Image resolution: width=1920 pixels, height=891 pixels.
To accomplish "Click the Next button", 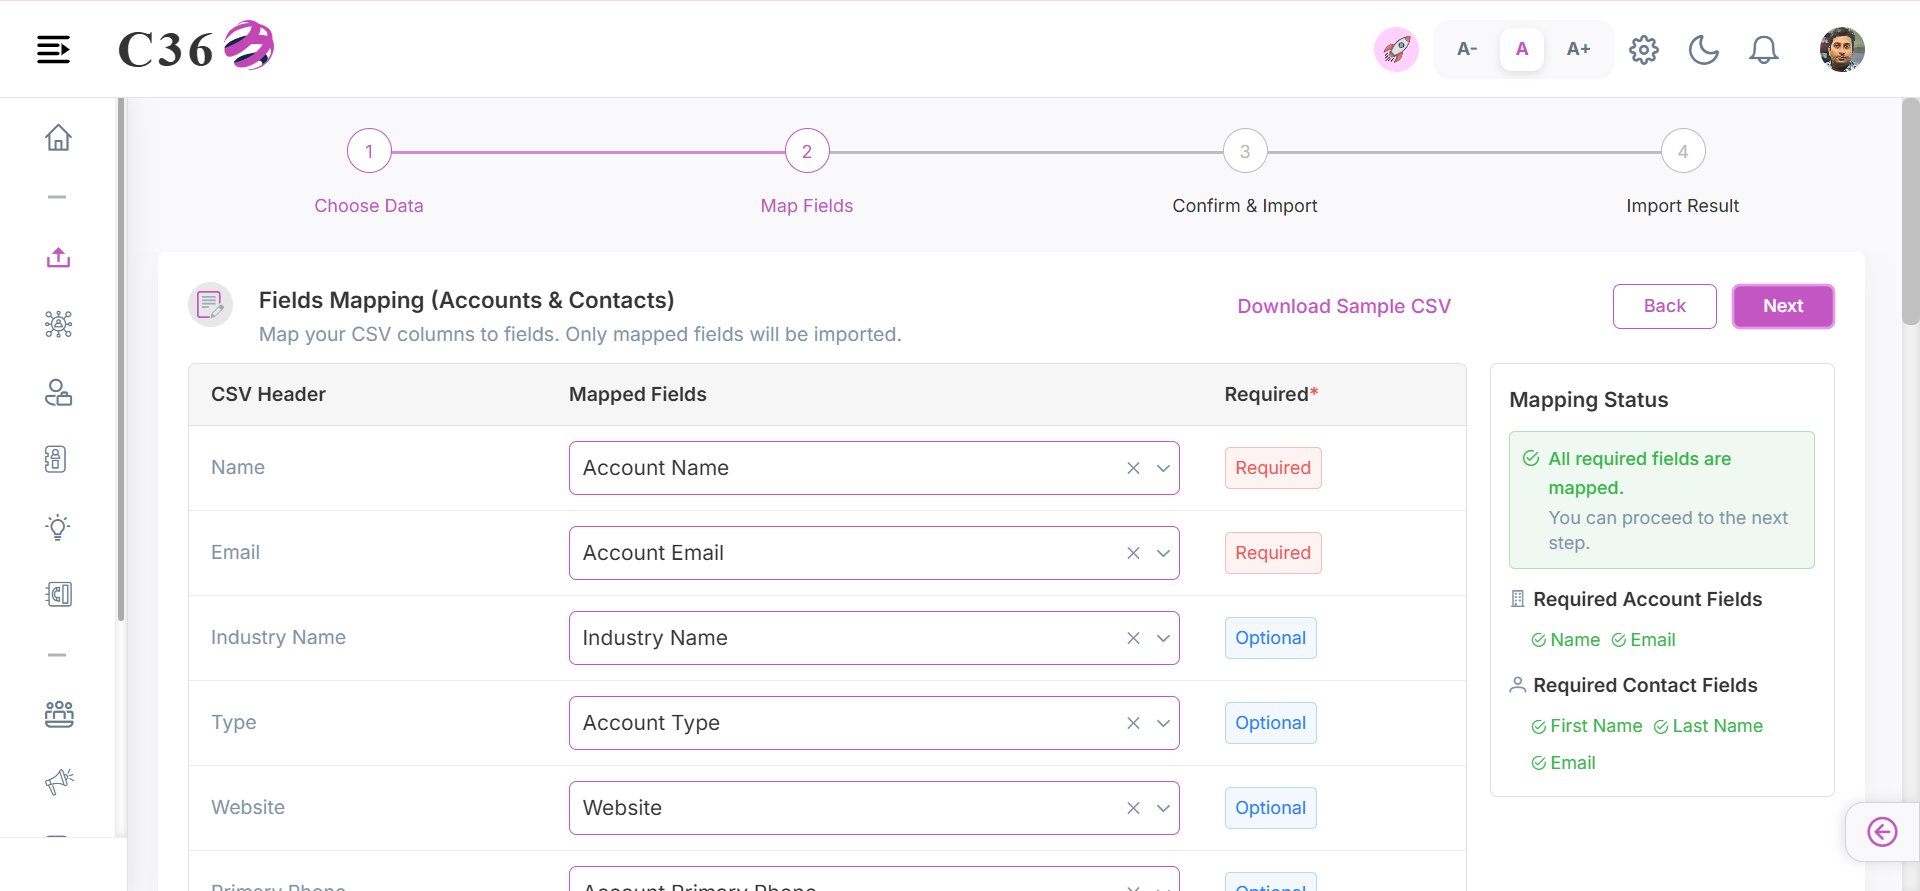I will 1783,306.
